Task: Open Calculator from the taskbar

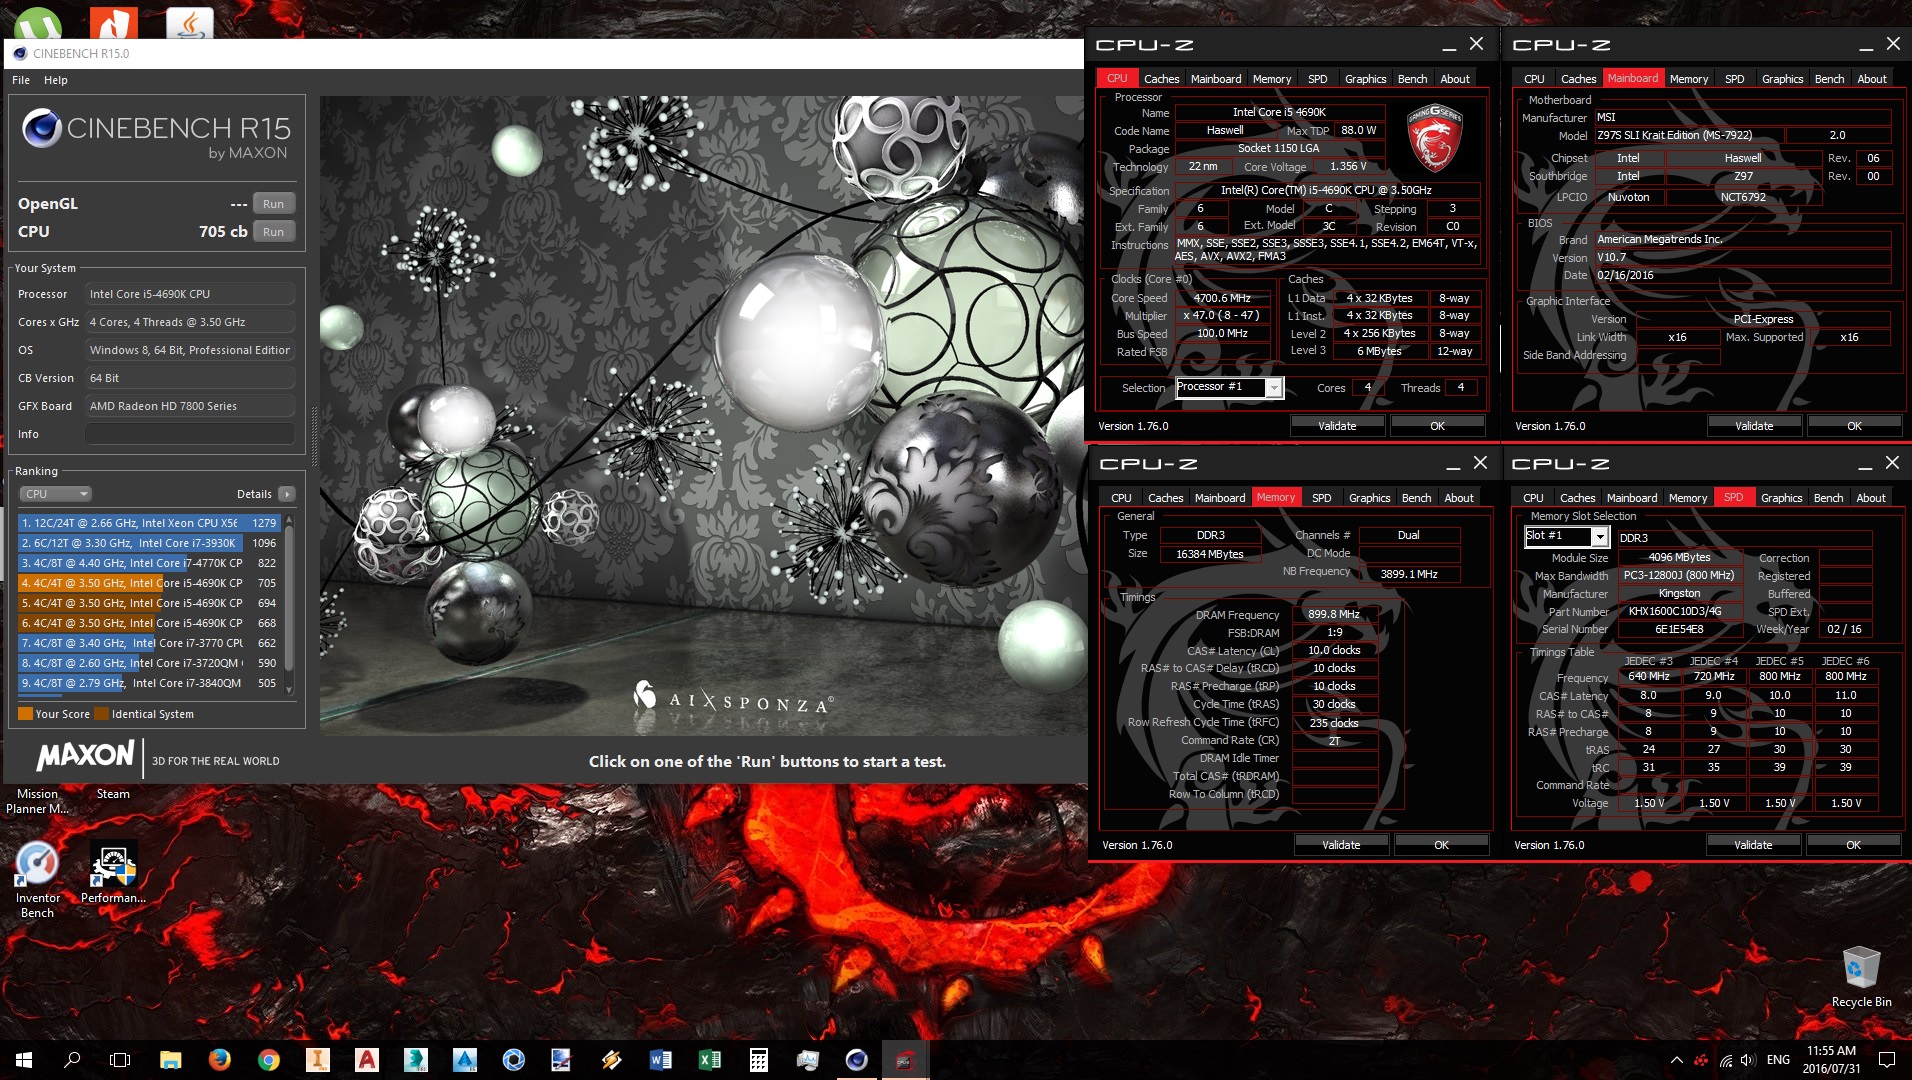Action: (x=759, y=1060)
